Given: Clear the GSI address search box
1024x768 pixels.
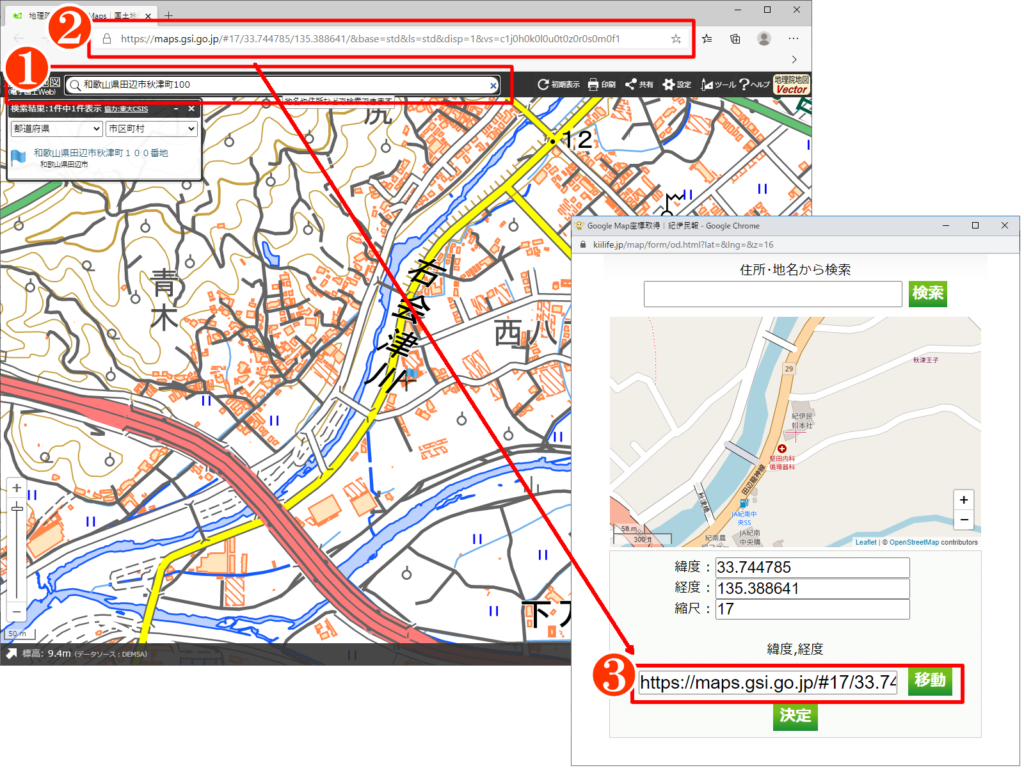Looking at the screenshot, I should [x=493, y=86].
